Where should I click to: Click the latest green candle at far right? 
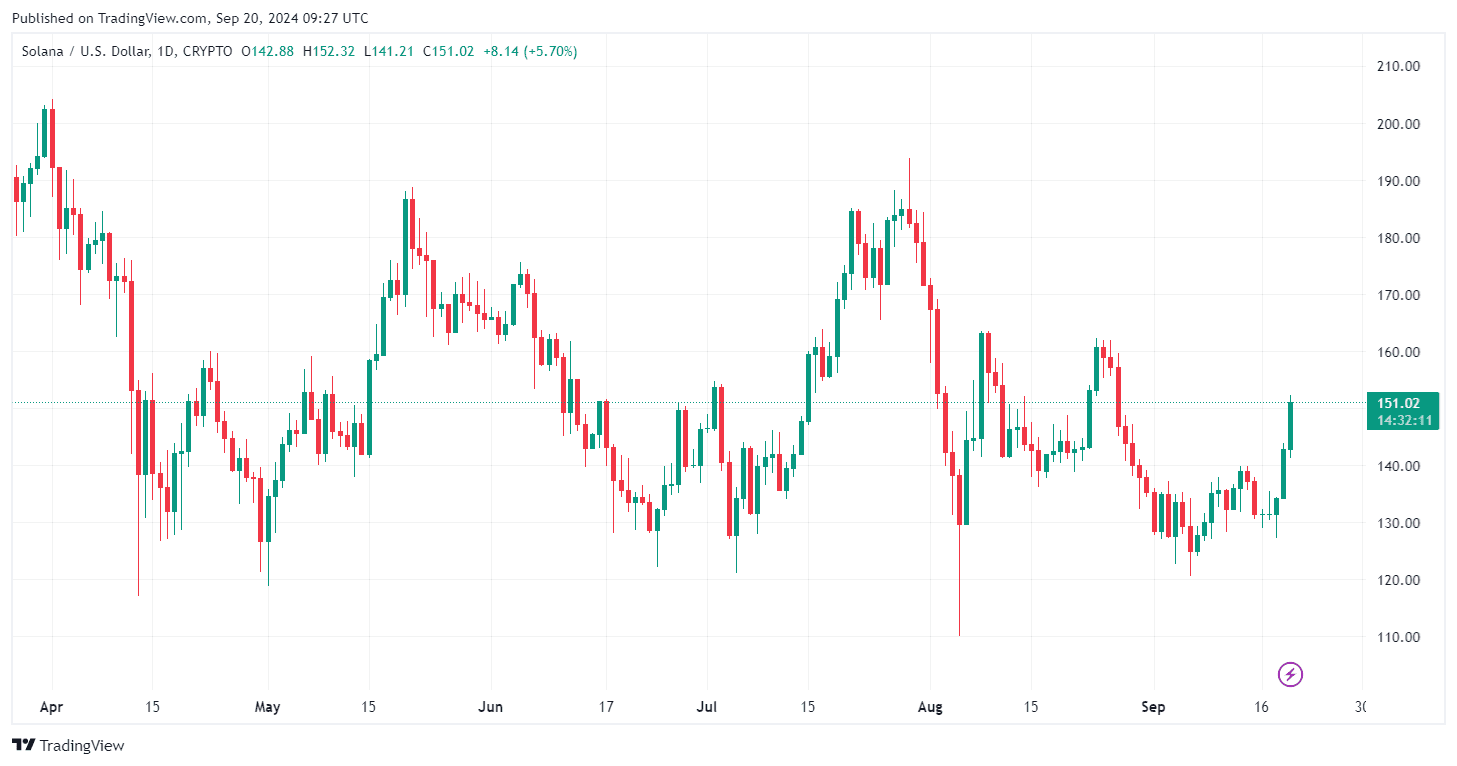(x=1291, y=426)
